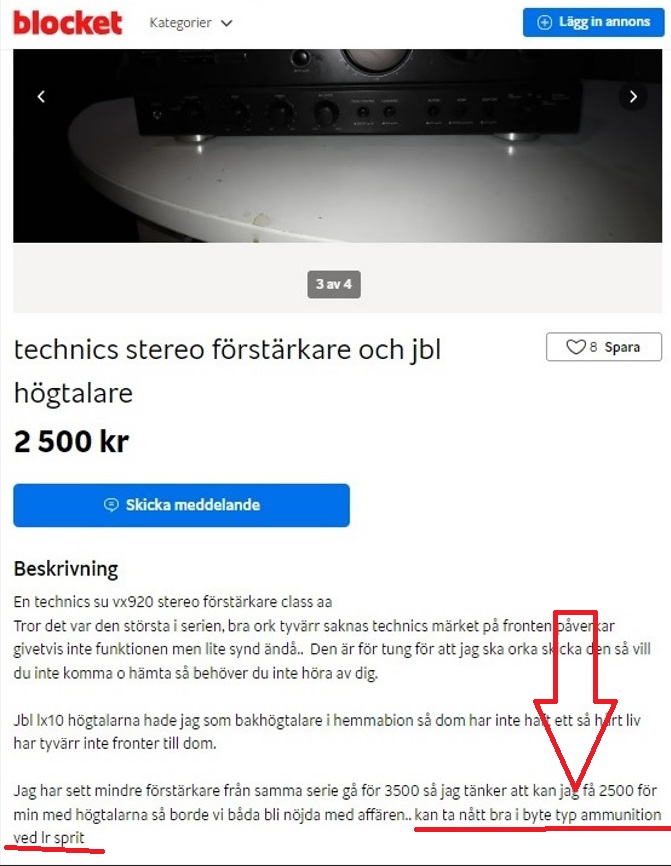This screenshot has width=671, height=866.
Task: Click the 2 500 kr price
Action: tap(71, 441)
